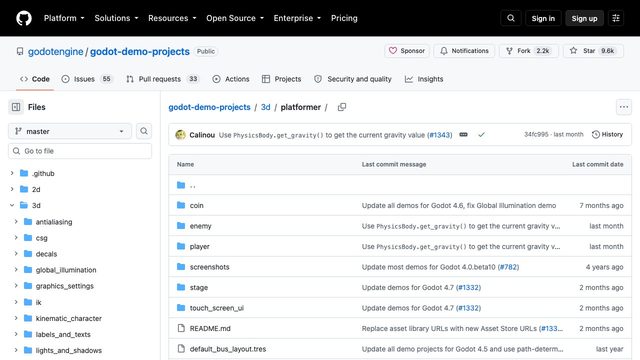Expand the antialiasing folder chevron
The image size is (640, 360).
[16, 221]
